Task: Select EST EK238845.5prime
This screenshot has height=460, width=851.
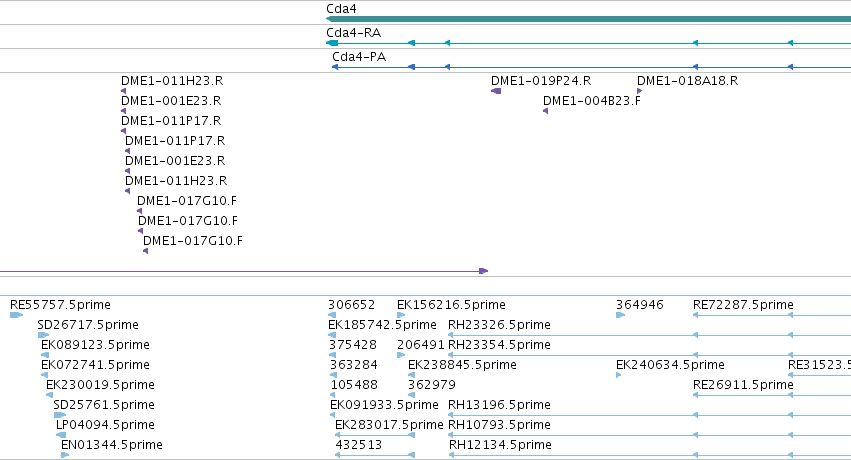Action: (462, 365)
